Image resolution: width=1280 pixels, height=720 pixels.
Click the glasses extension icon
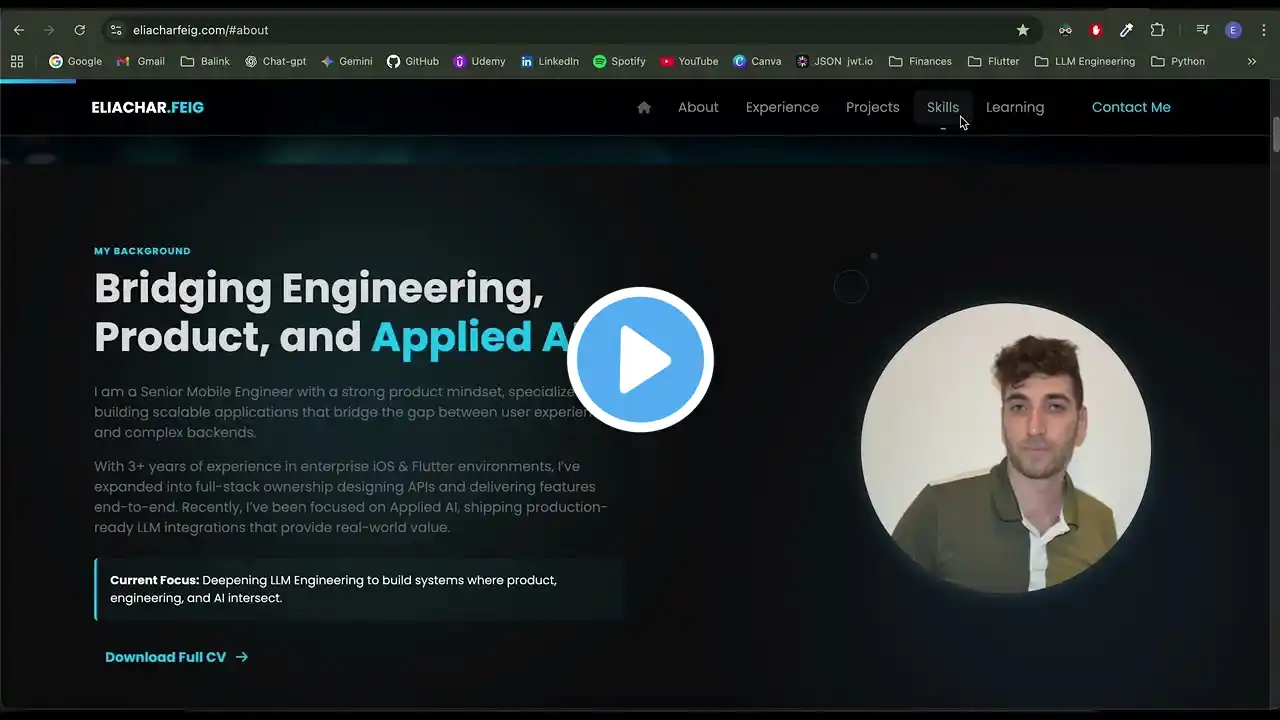[1066, 30]
